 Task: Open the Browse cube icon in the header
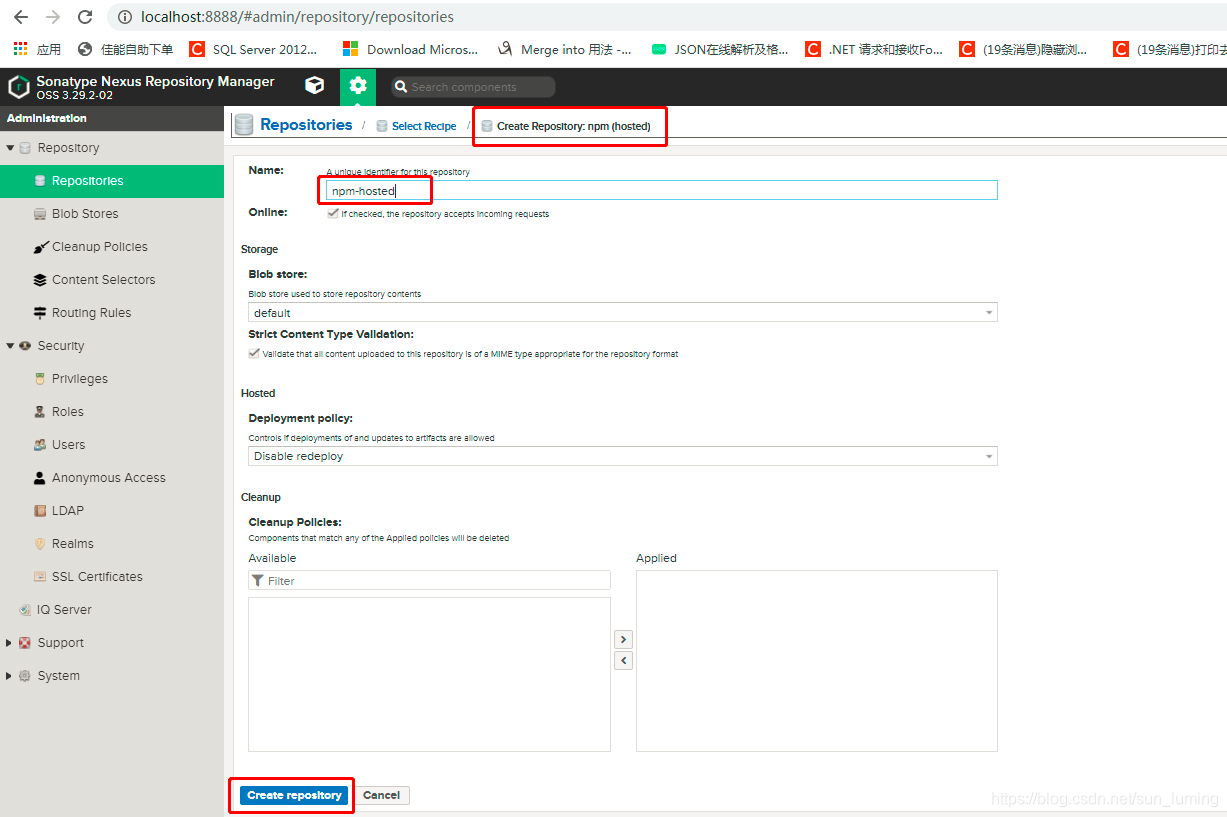coord(314,86)
